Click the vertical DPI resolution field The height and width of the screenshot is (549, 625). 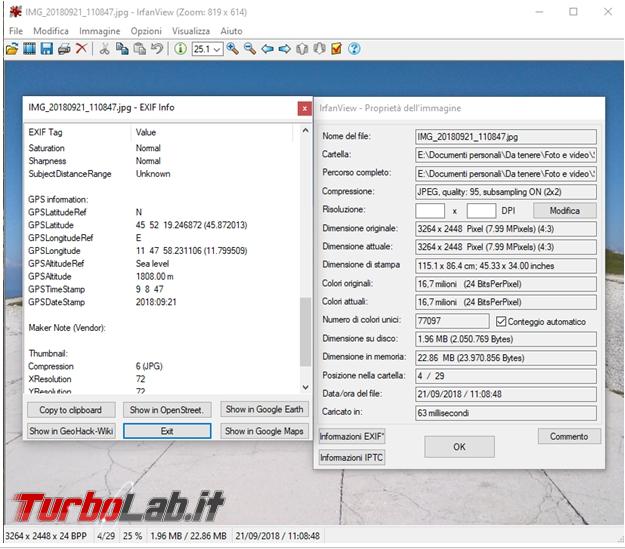pos(481,211)
